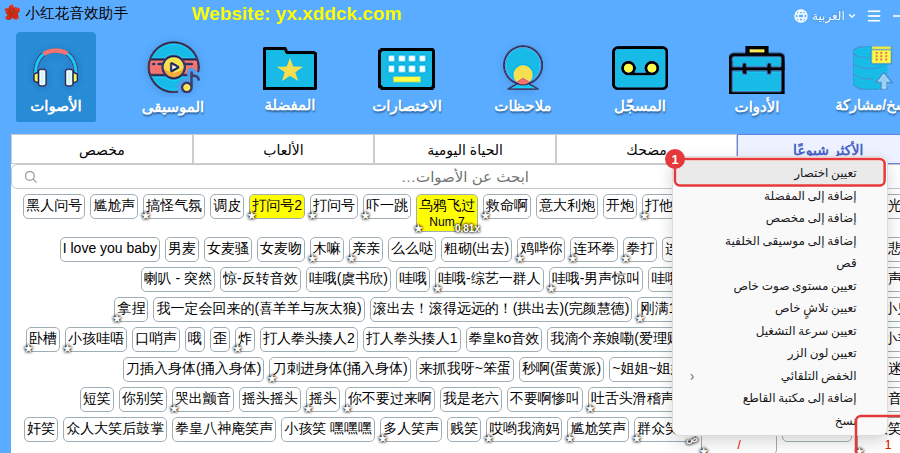Screen dimensions: 900x453
Task: Play the 开炮 sound
Action: (x=620, y=206)
